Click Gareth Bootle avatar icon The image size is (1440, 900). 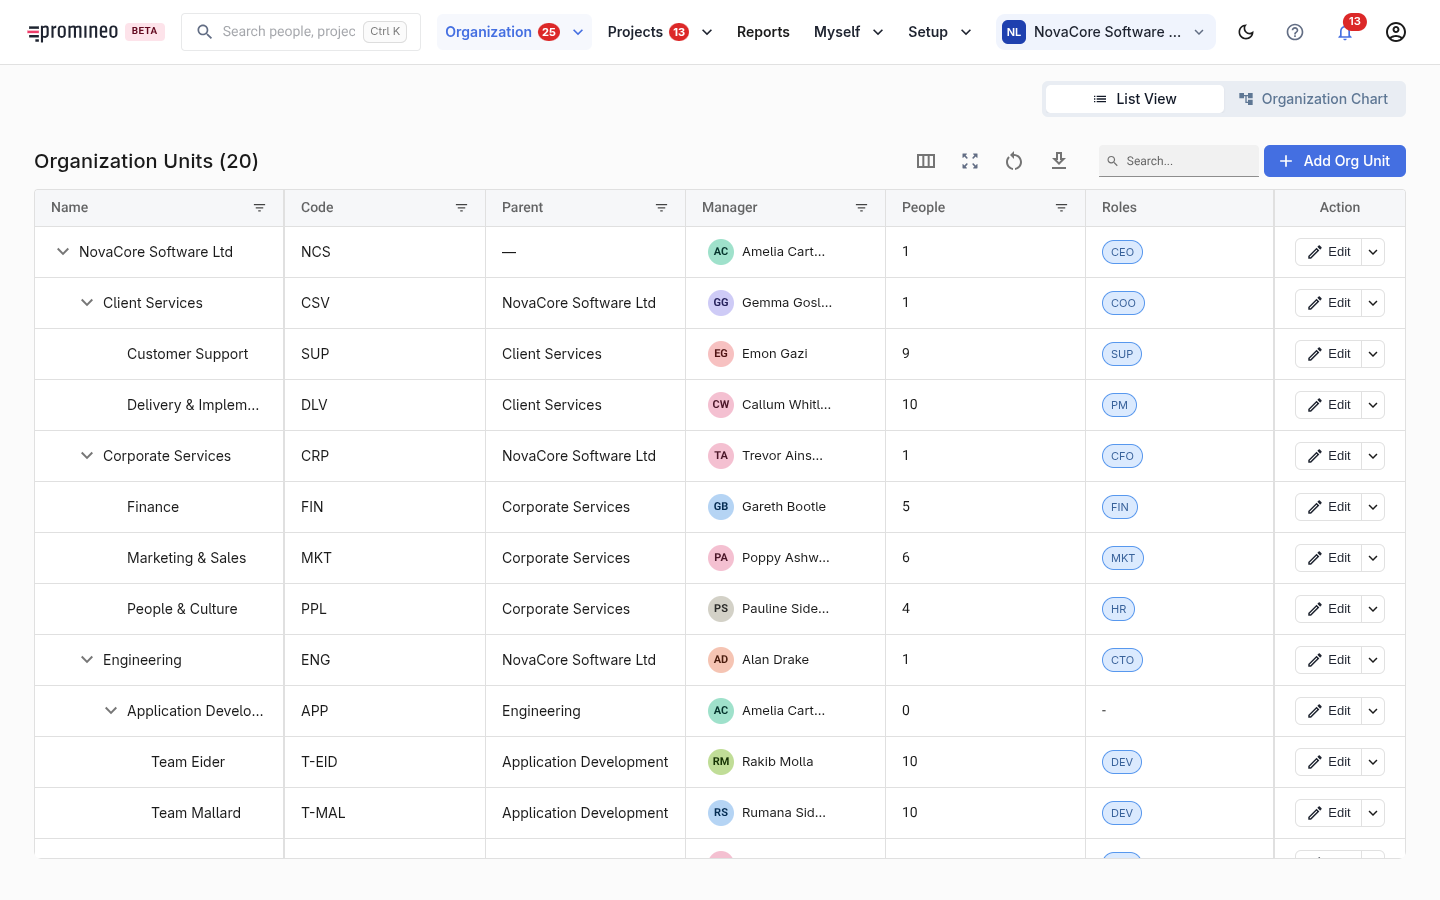(721, 507)
